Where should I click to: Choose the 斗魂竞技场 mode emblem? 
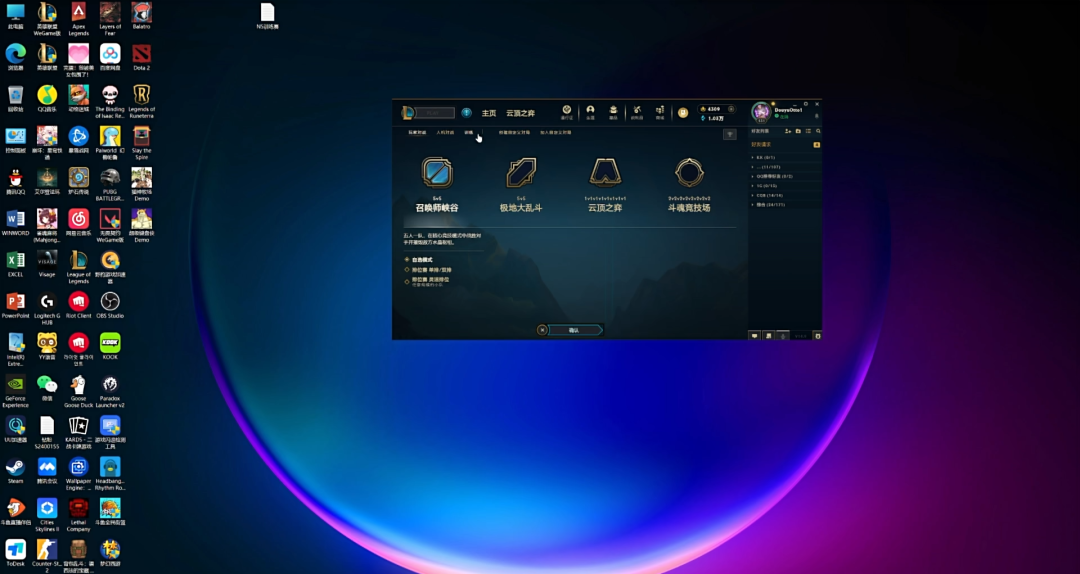[689, 172]
